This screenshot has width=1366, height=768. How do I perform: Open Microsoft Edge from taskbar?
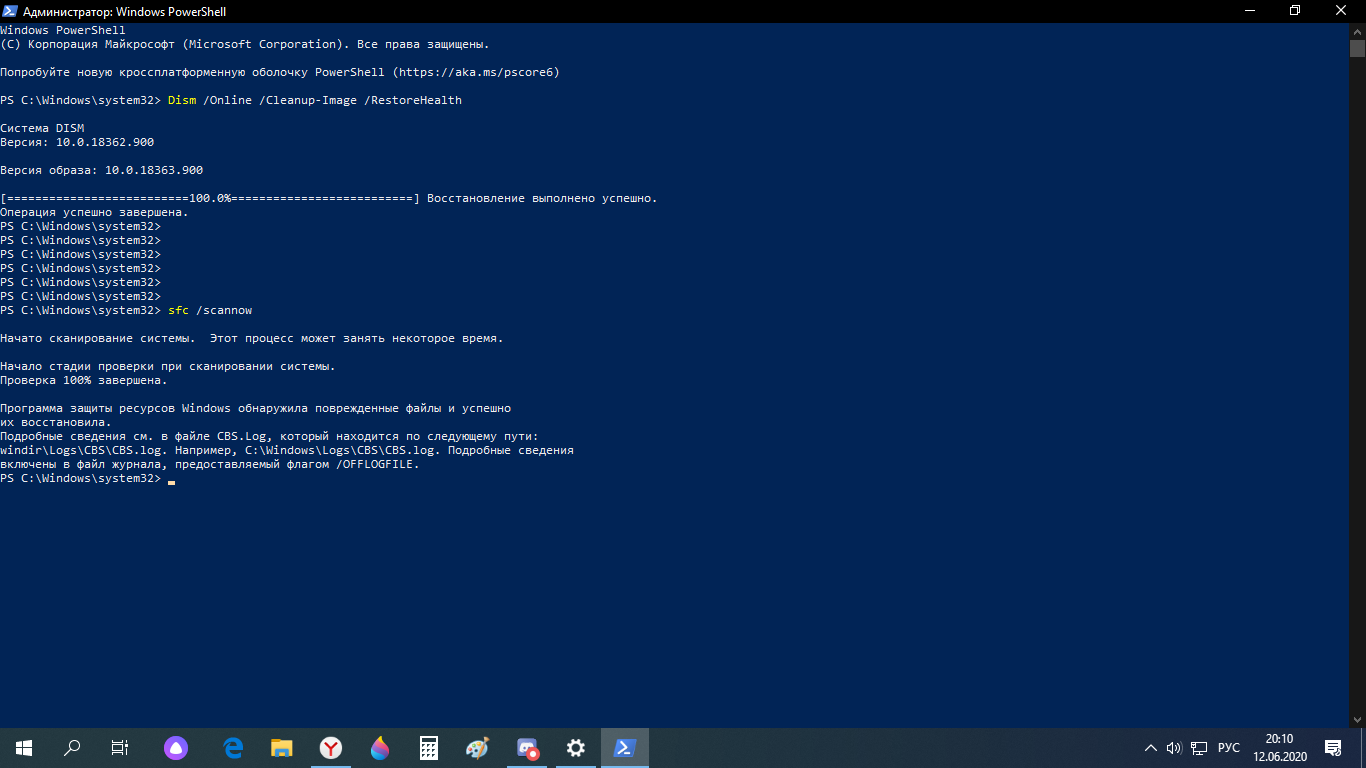(234, 747)
